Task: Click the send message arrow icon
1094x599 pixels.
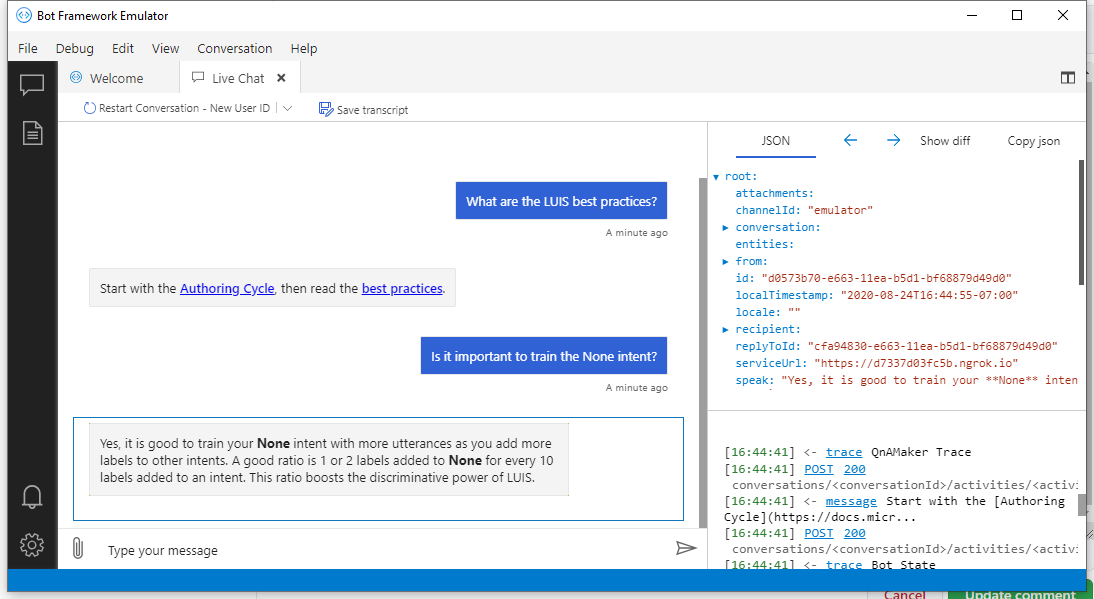Action: click(x=686, y=548)
